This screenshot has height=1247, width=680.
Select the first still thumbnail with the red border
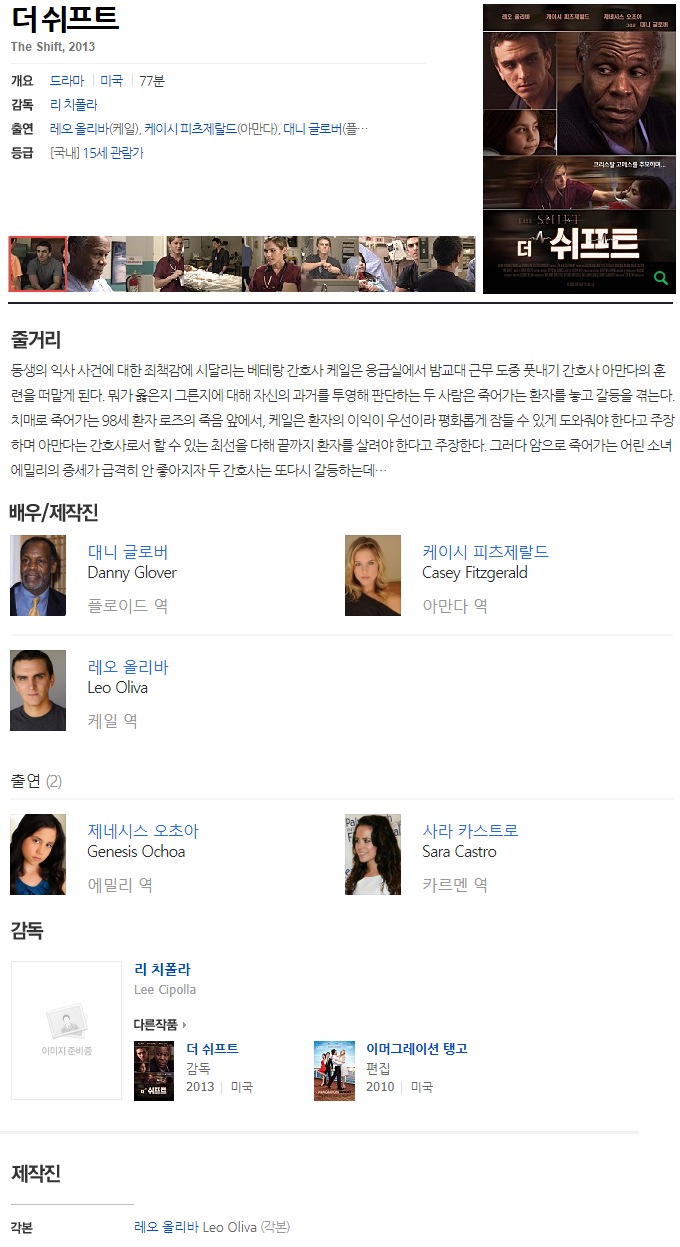(38, 264)
